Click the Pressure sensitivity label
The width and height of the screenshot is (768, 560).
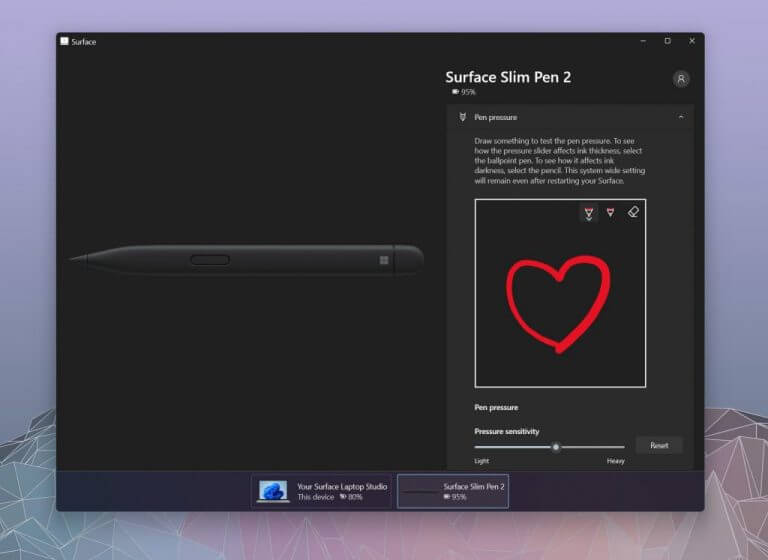[506, 432]
